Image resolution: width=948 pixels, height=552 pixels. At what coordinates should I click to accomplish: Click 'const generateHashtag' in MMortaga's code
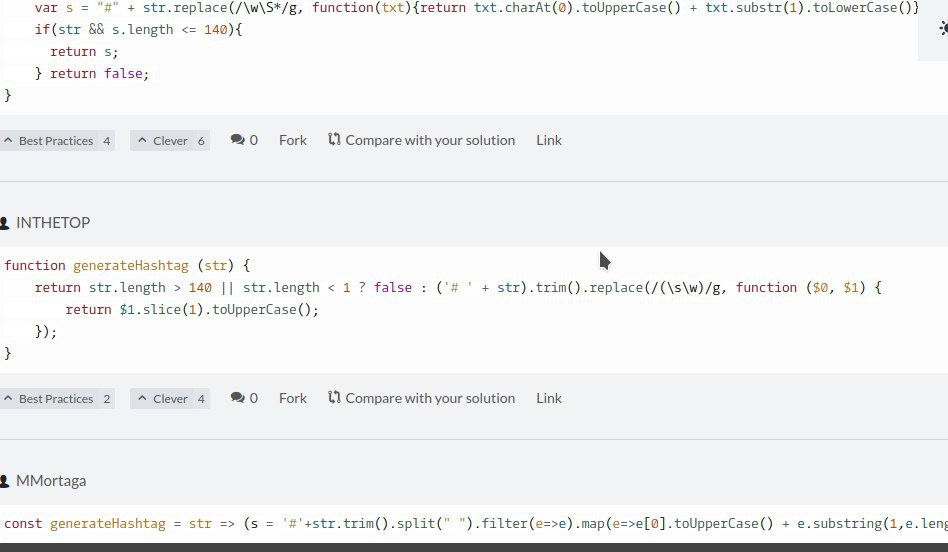(x=85, y=524)
